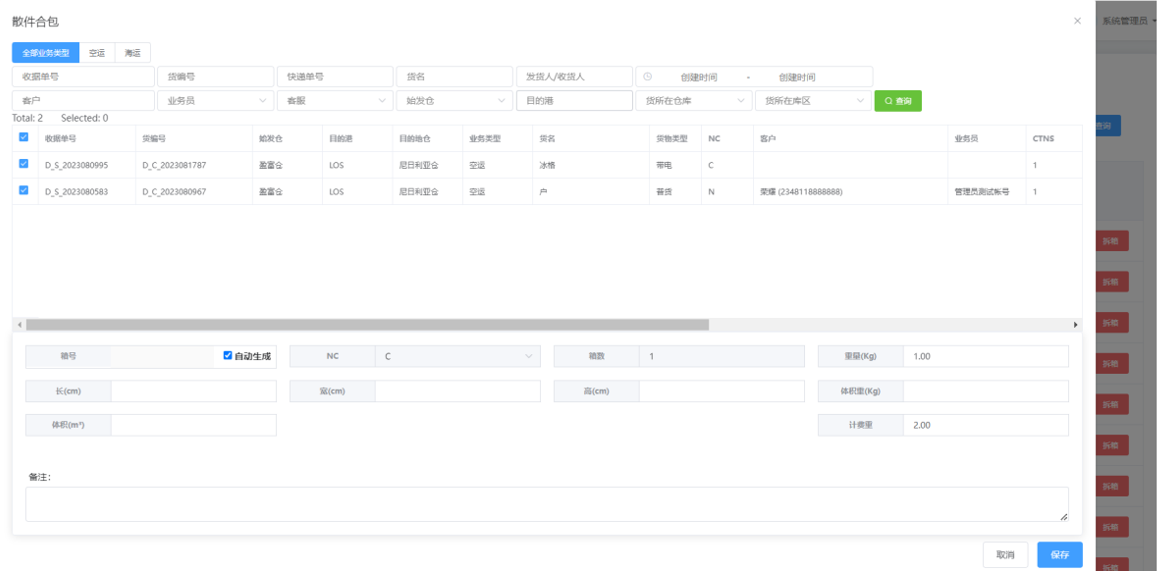
Task: Open the 始发仓 dropdown
Action: pos(455,100)
